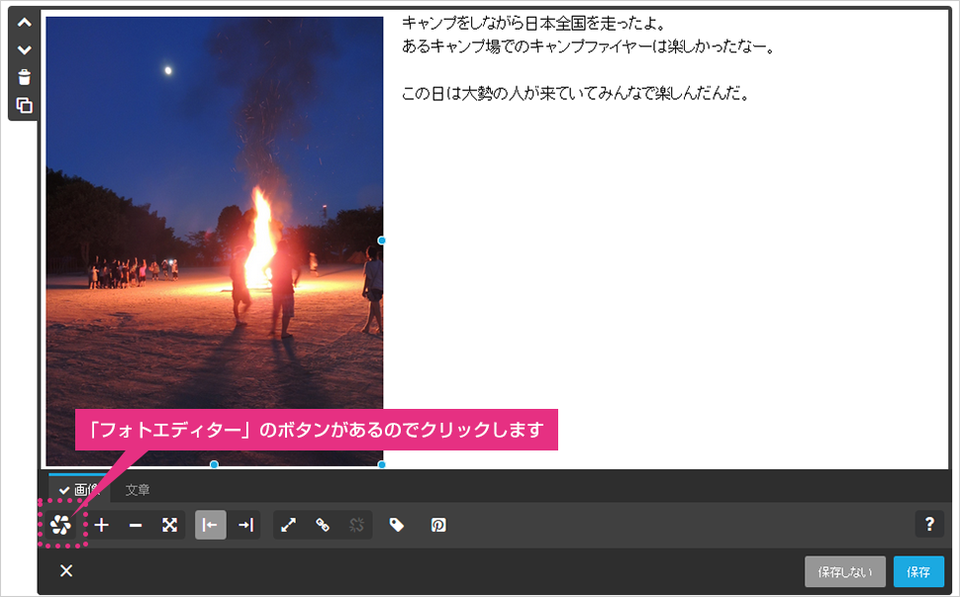Click the 保存しない button
Image resolution: width=960 pixels, height=597 pixels.
pos(845,572)
